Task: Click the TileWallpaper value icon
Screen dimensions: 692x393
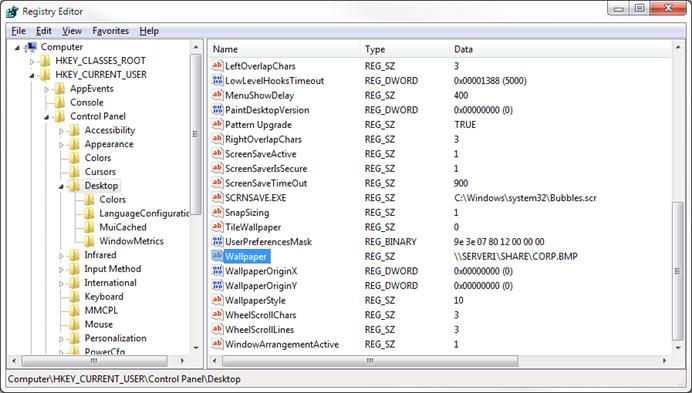Action: 217,227
